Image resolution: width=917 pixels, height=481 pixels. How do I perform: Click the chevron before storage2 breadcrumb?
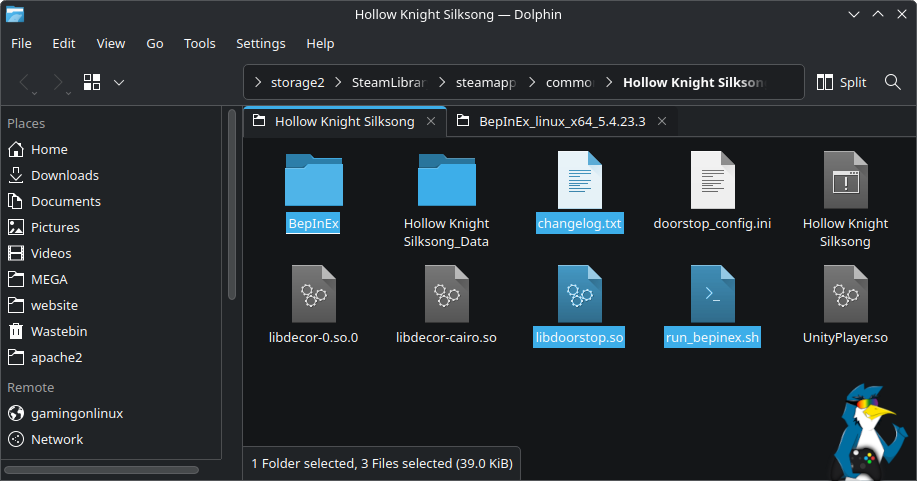[x=258, y=83]
